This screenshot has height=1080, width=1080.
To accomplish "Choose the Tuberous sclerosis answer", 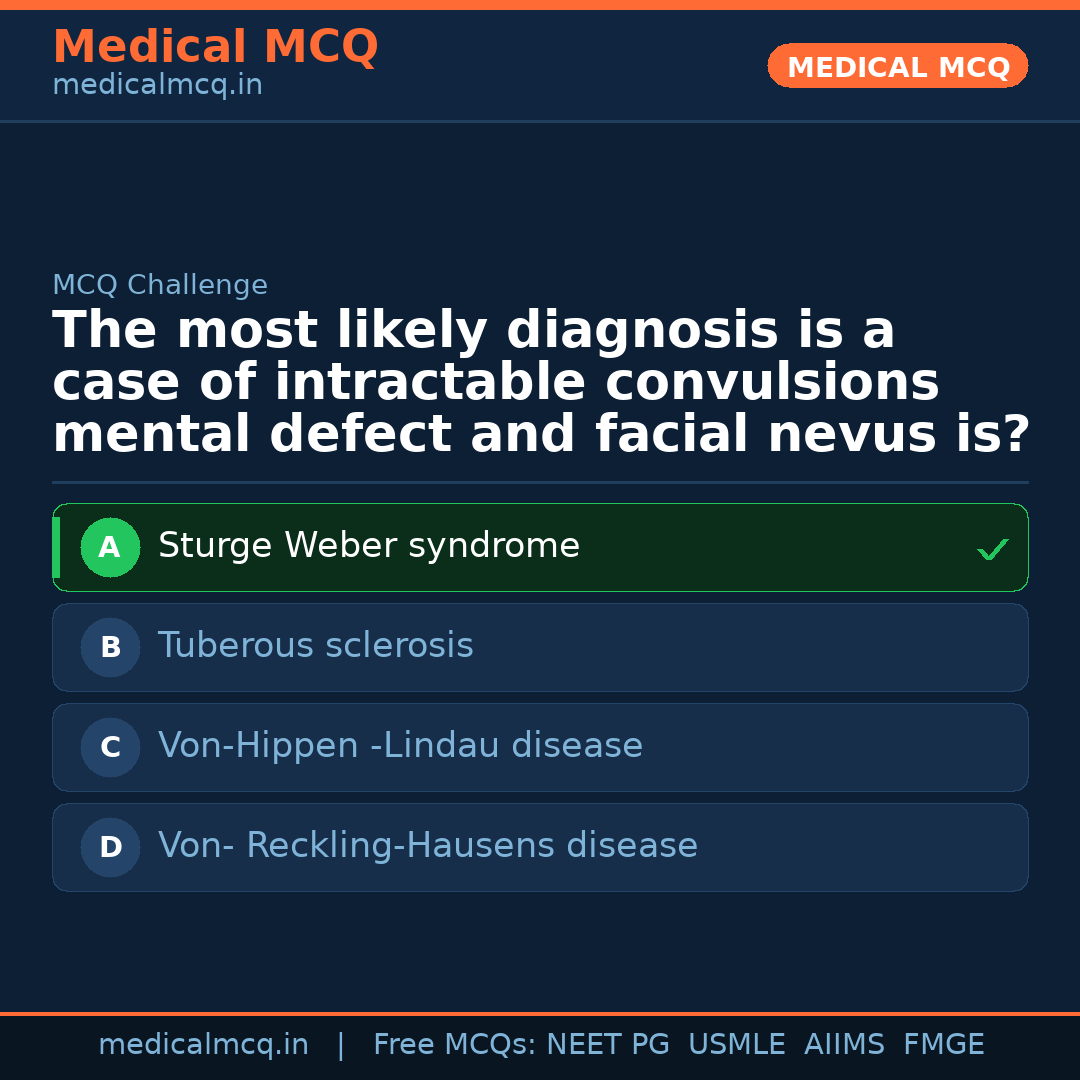I will click(316, 646).
